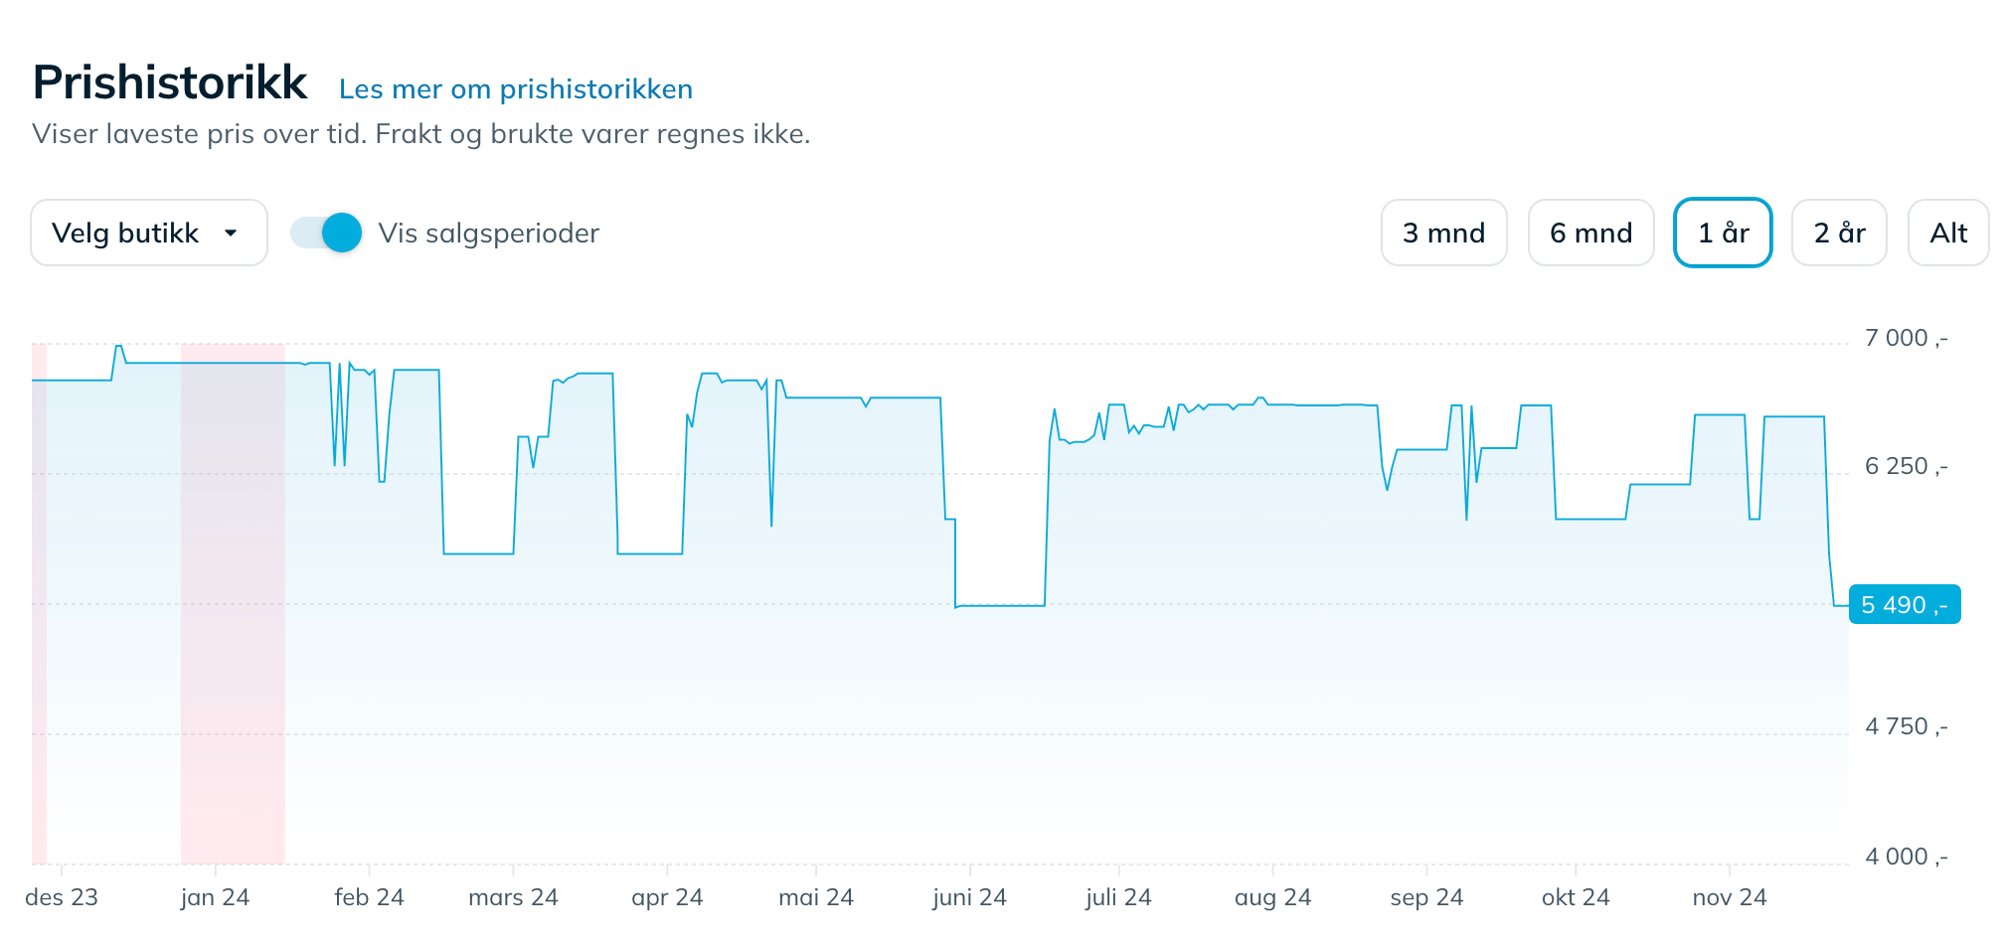This screenshot has height=942, width=2000.
Task: Select the 1 år time range
Action: (x=1722, y=233)
